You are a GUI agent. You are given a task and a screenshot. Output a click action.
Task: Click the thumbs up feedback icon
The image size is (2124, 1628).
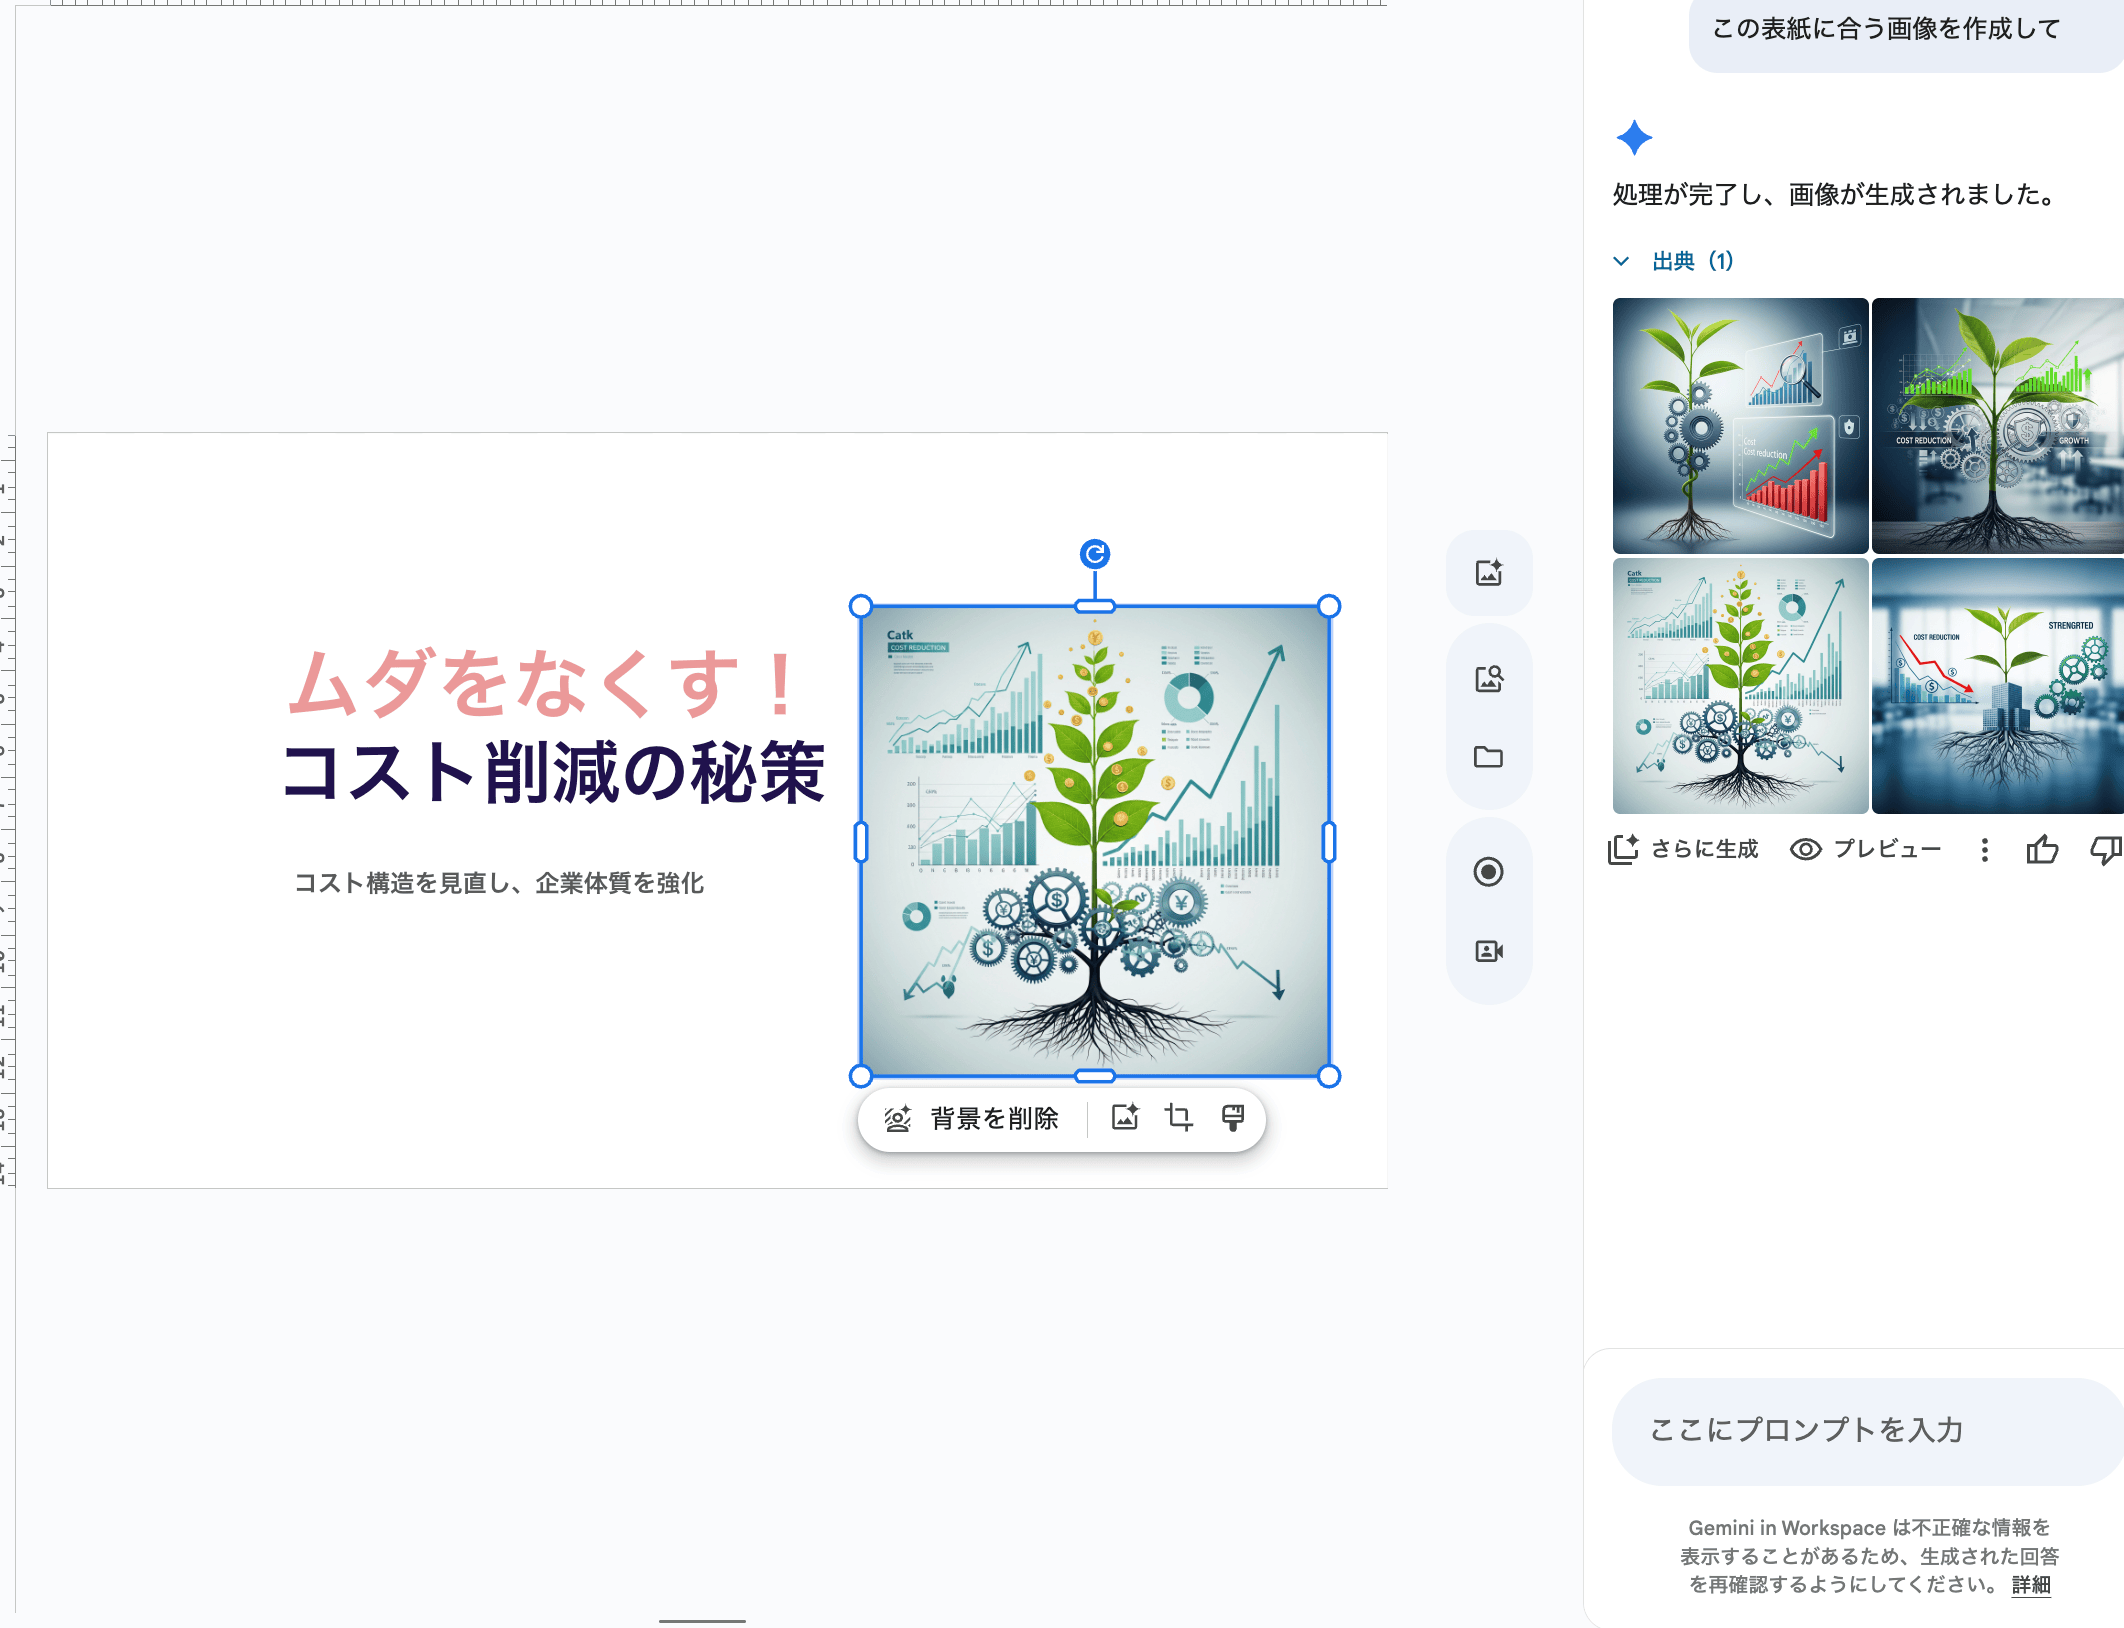pos(2042,850)
